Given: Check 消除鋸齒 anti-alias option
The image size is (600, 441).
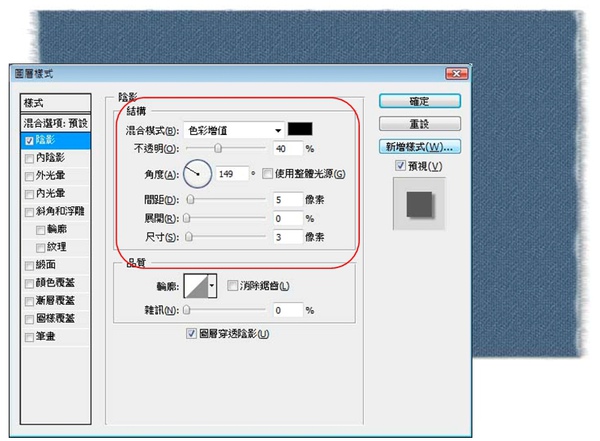Looking at the screenshot, I should 232,286.
